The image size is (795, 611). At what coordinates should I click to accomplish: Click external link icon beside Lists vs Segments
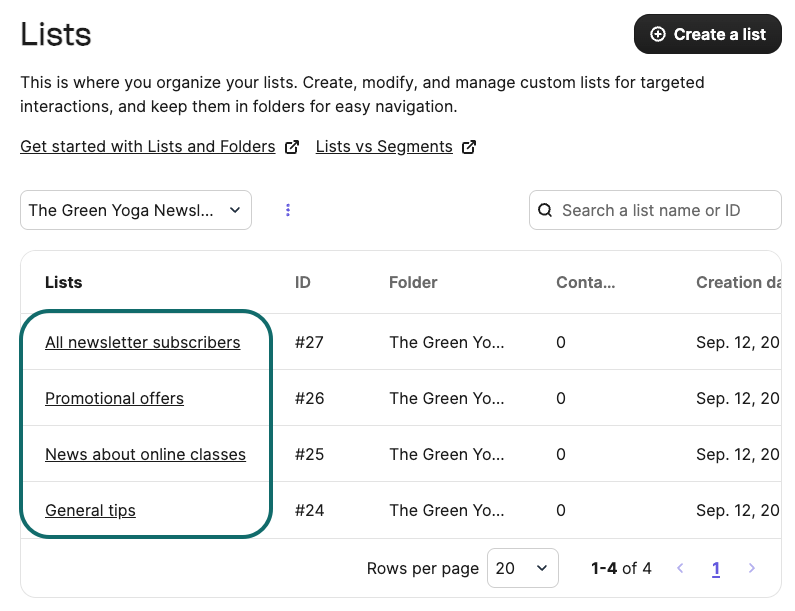pyautogui.click(x=469, y=147)
